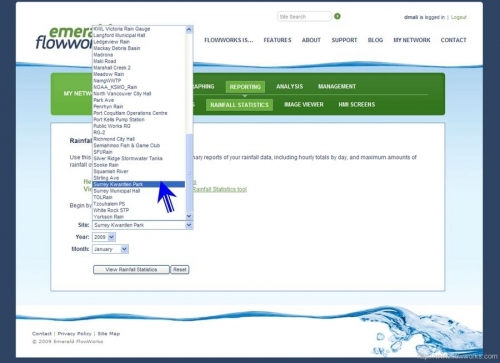Go to the ABOUT page
This screenshot has width=500, height=363.
tap(311, 40)
